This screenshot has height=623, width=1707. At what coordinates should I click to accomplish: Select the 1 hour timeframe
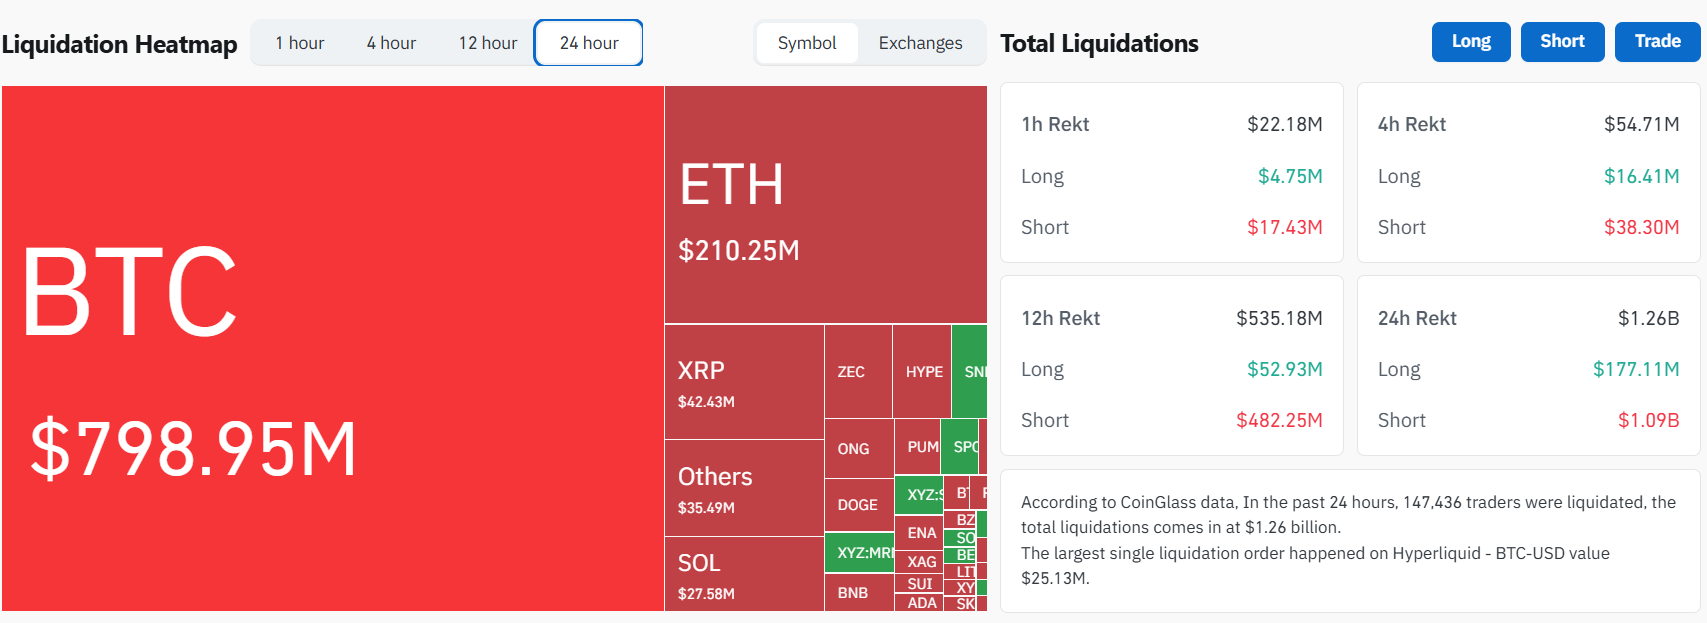click(x=300, y=43)
